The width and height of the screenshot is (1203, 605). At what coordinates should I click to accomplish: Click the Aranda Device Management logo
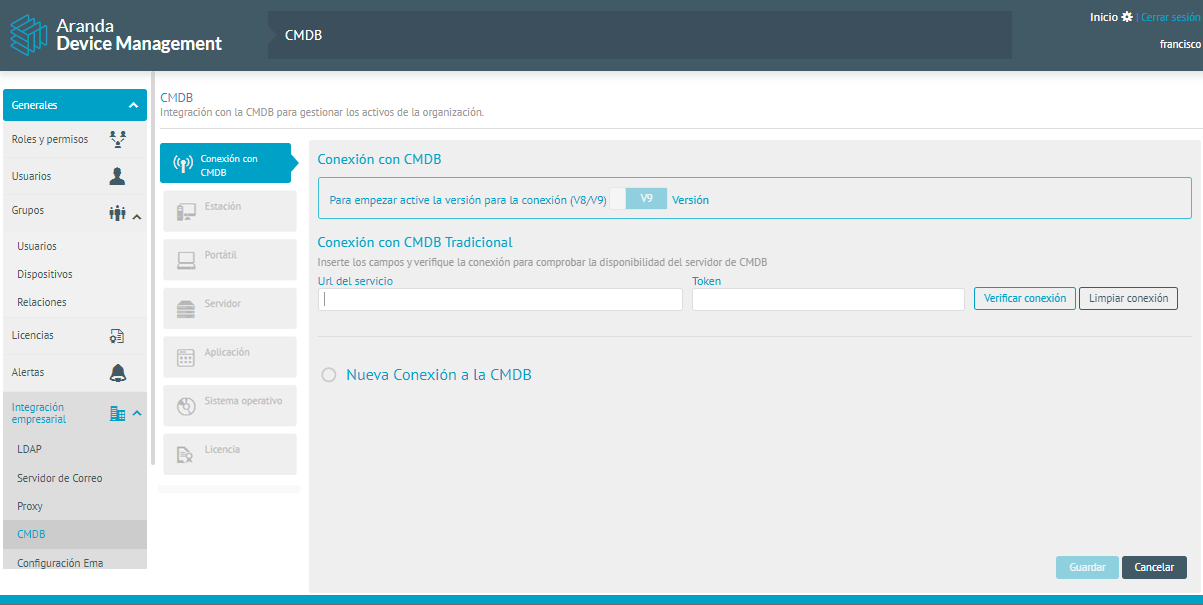[116, 35]
